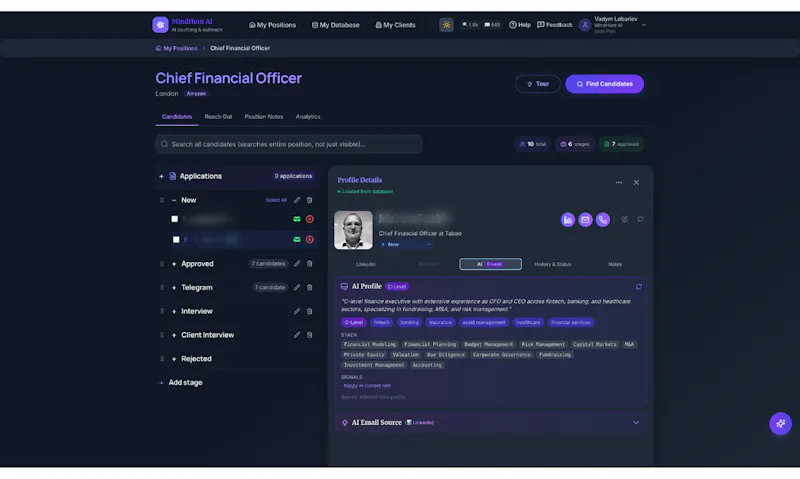The image size is (800, 479).
Task: Switch to the Position Notes tab
Action: [x=264, y=116]
